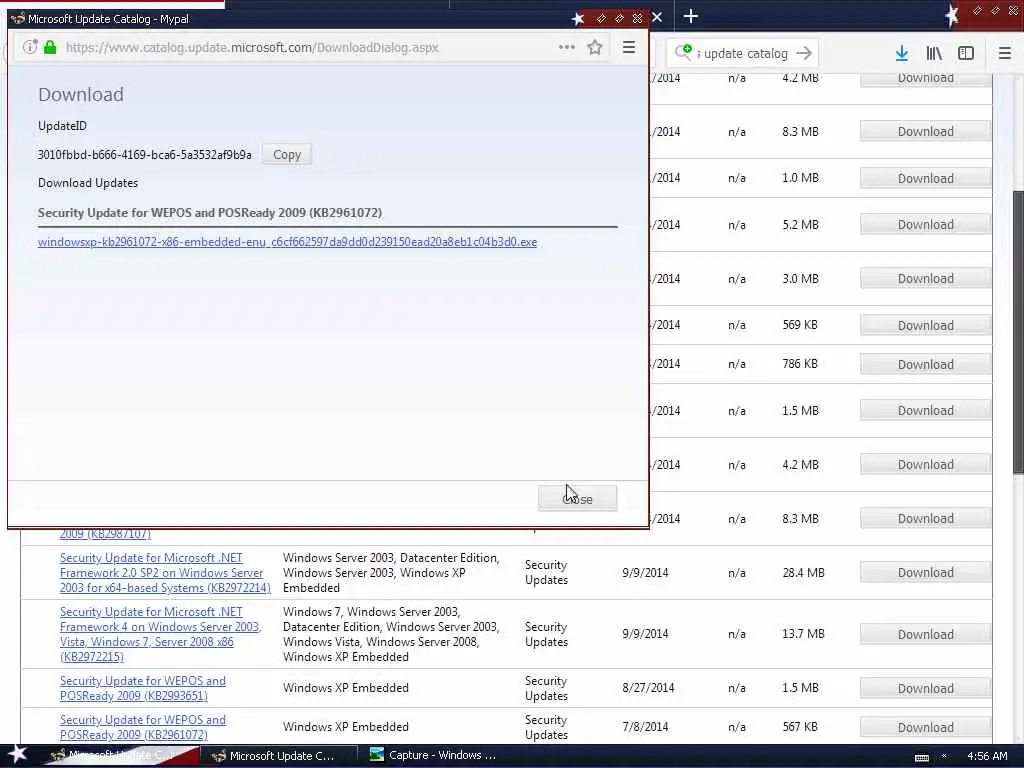The width and height of the screenshot is (1024, 768).
Task: Open KB2972214 .NET Framework 2.0 SP2 link
Action: [165, 573]
